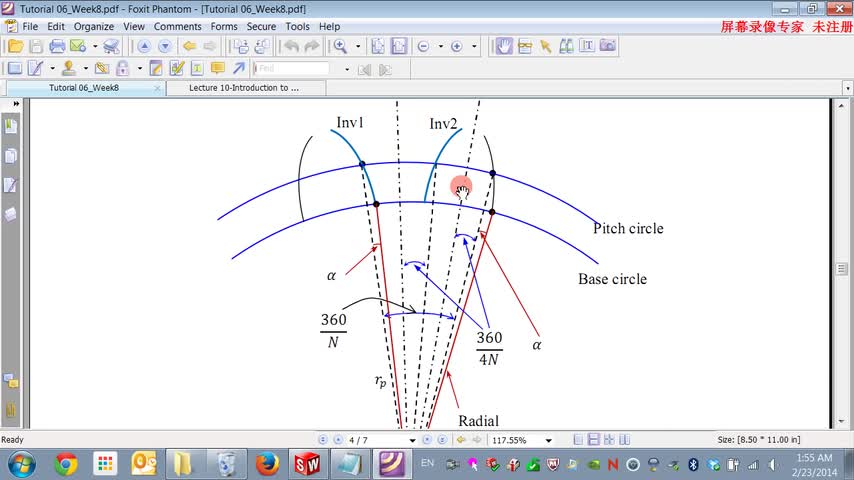Open the Bookmarks panel in sidebar
854x480 pixels.
pyautogui.click(x=11, y=126)
